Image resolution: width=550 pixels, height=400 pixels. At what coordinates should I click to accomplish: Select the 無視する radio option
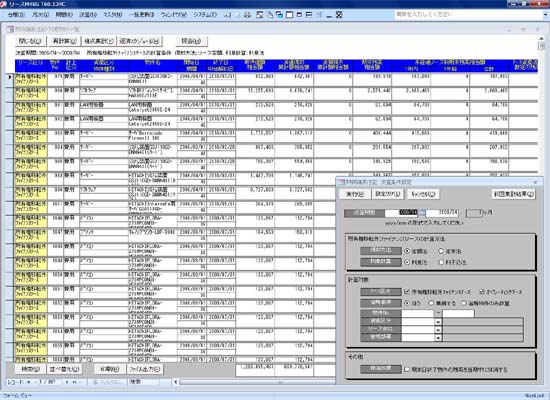click(x=431, y=303)
